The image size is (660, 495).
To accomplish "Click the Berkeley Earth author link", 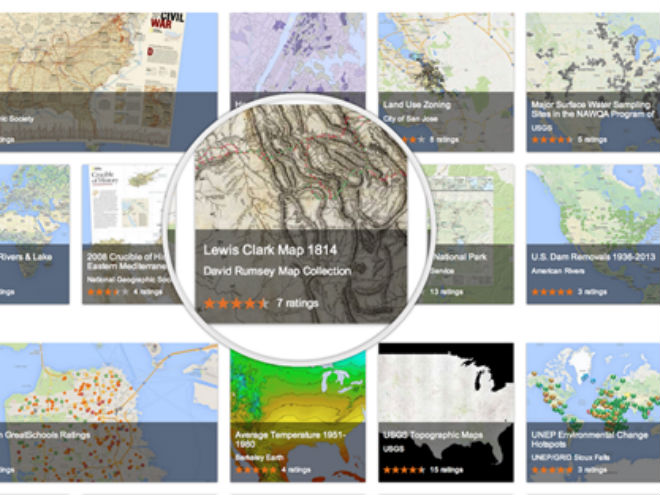I will click(259, 458).
